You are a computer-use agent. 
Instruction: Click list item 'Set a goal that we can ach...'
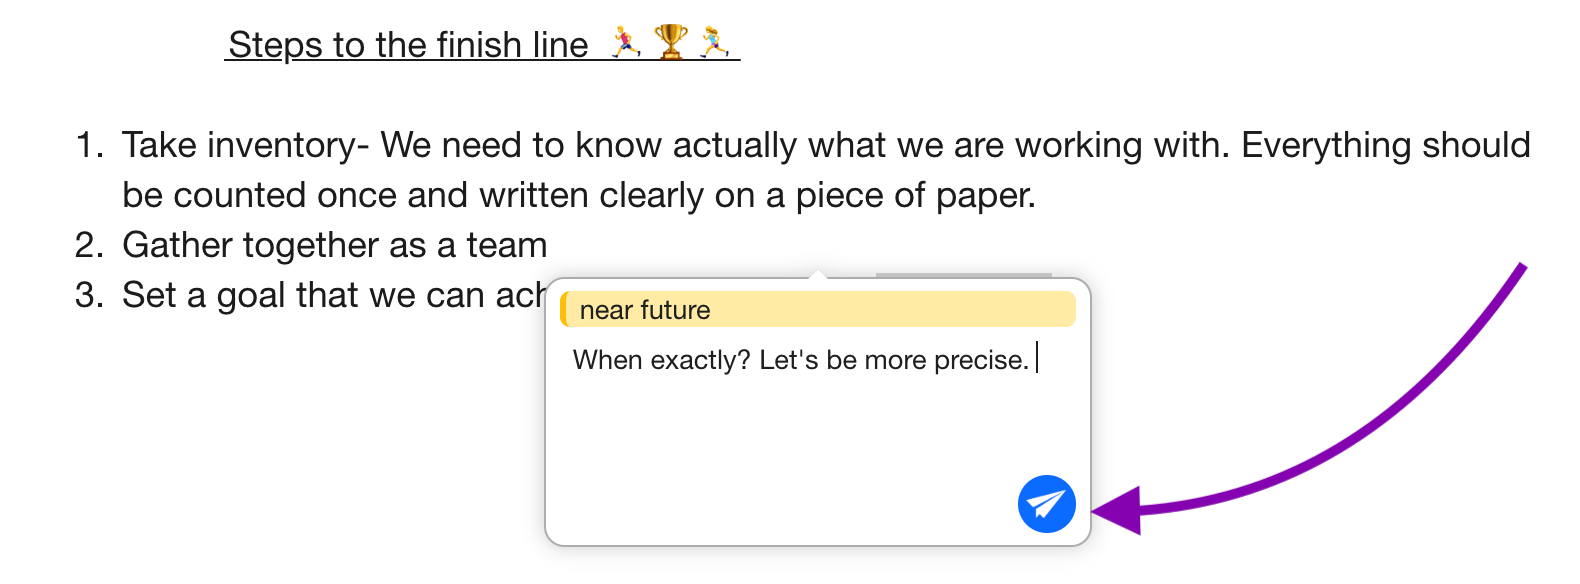(x=330, y=294)
